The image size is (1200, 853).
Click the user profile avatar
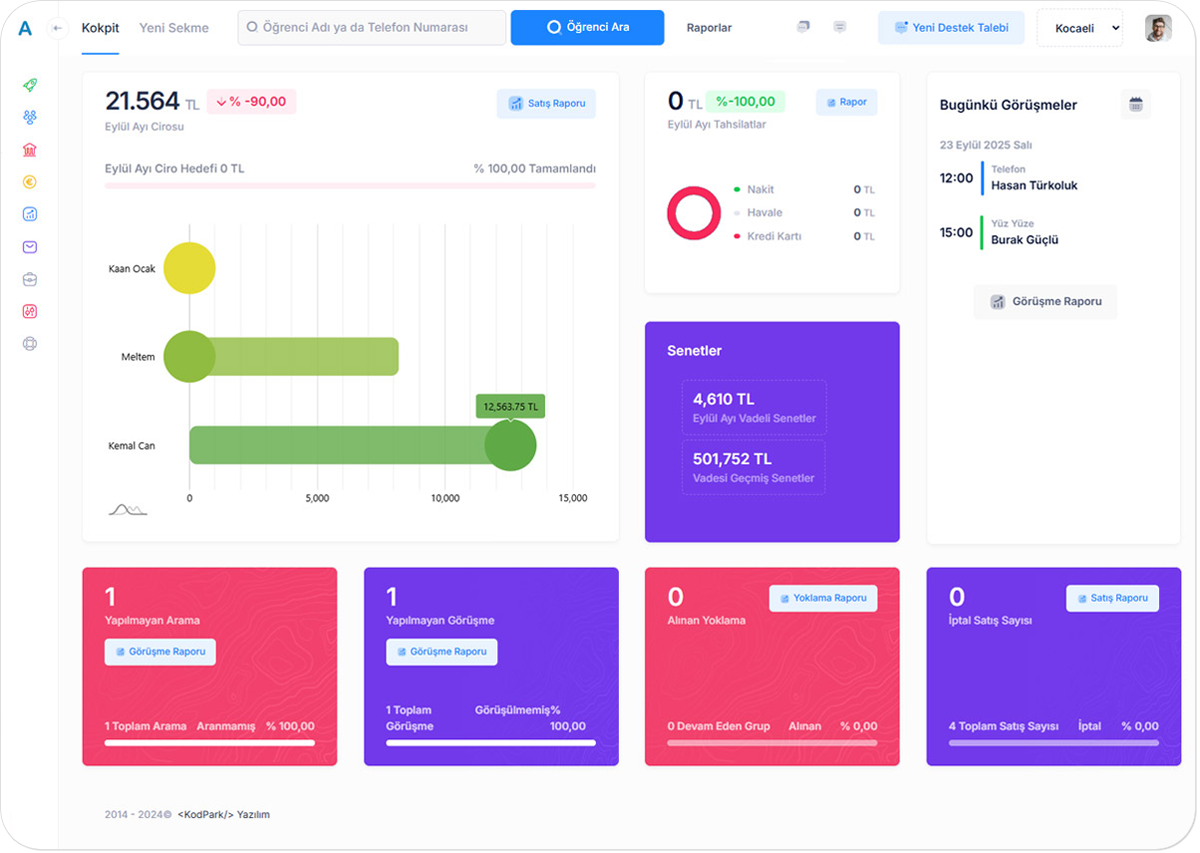click(x=1158, y=28)
